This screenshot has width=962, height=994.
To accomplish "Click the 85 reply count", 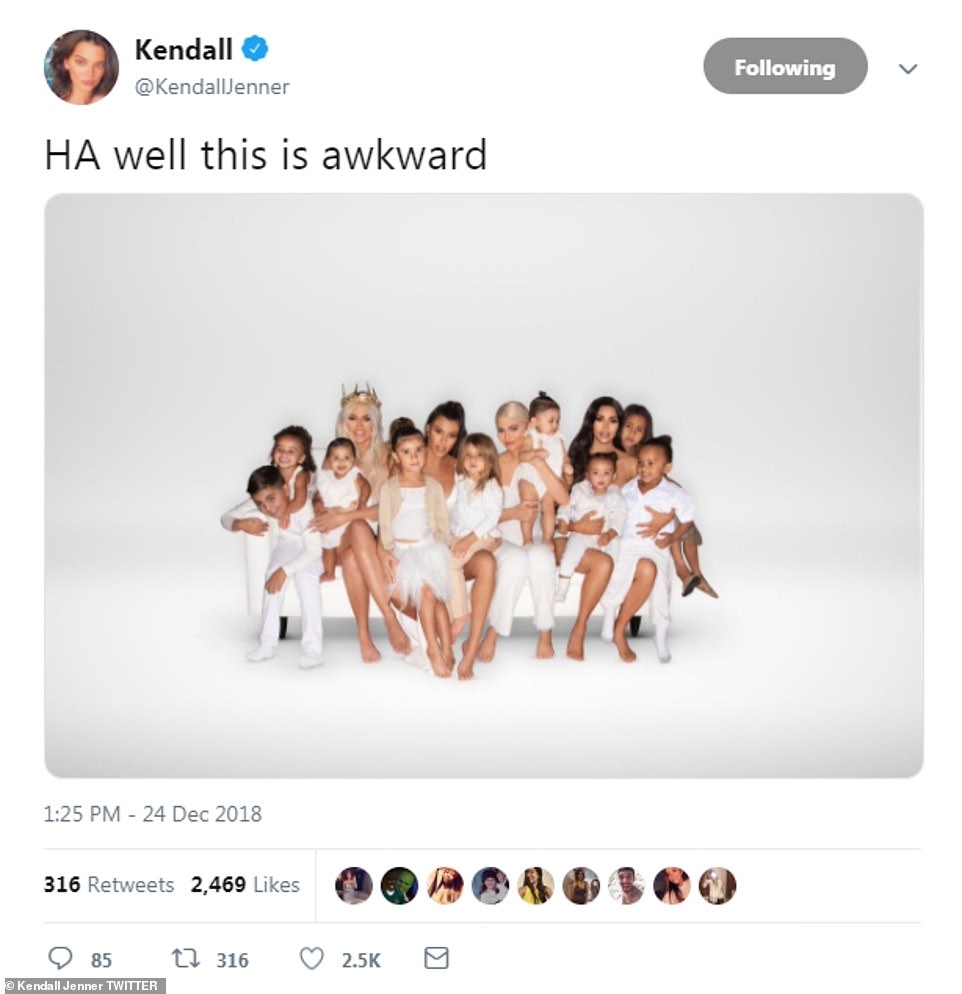I will click(x=101, y=960).
